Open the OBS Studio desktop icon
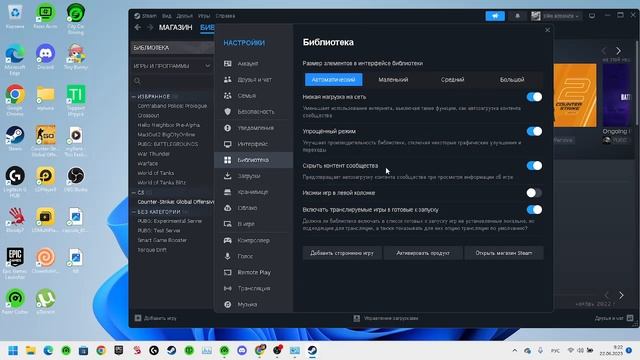The image size is (640, 360). click(76, 179)
